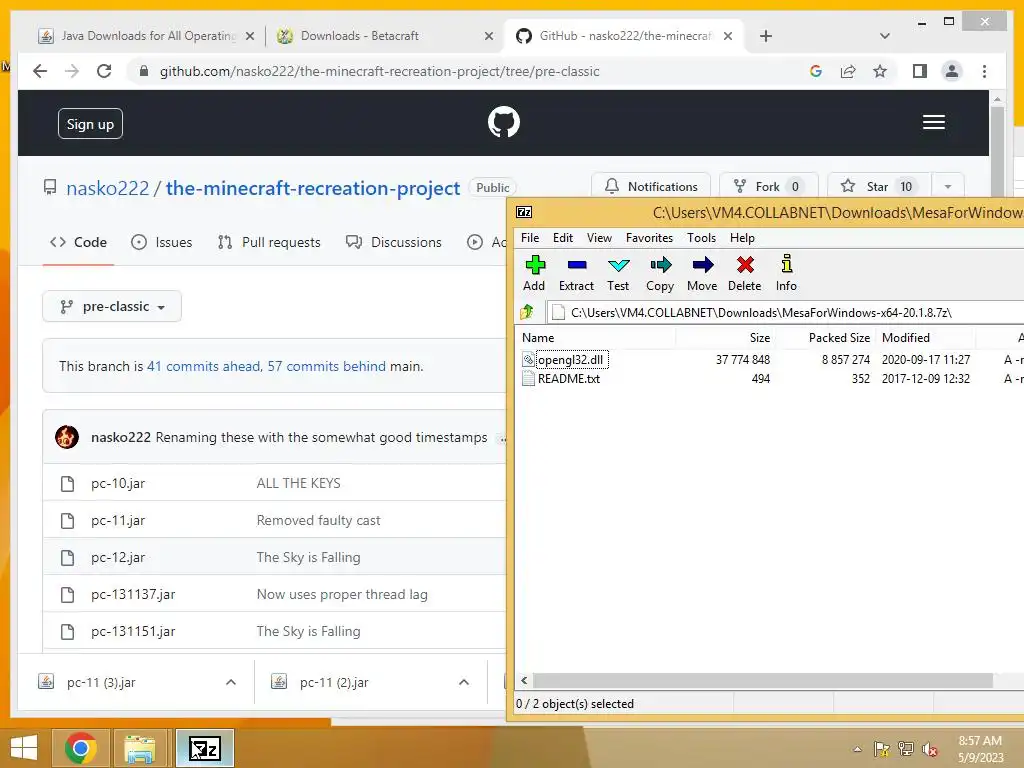The image size is (1024, 768).
Task: Sort by the Size column header
Action: click(x=725, y=338)
